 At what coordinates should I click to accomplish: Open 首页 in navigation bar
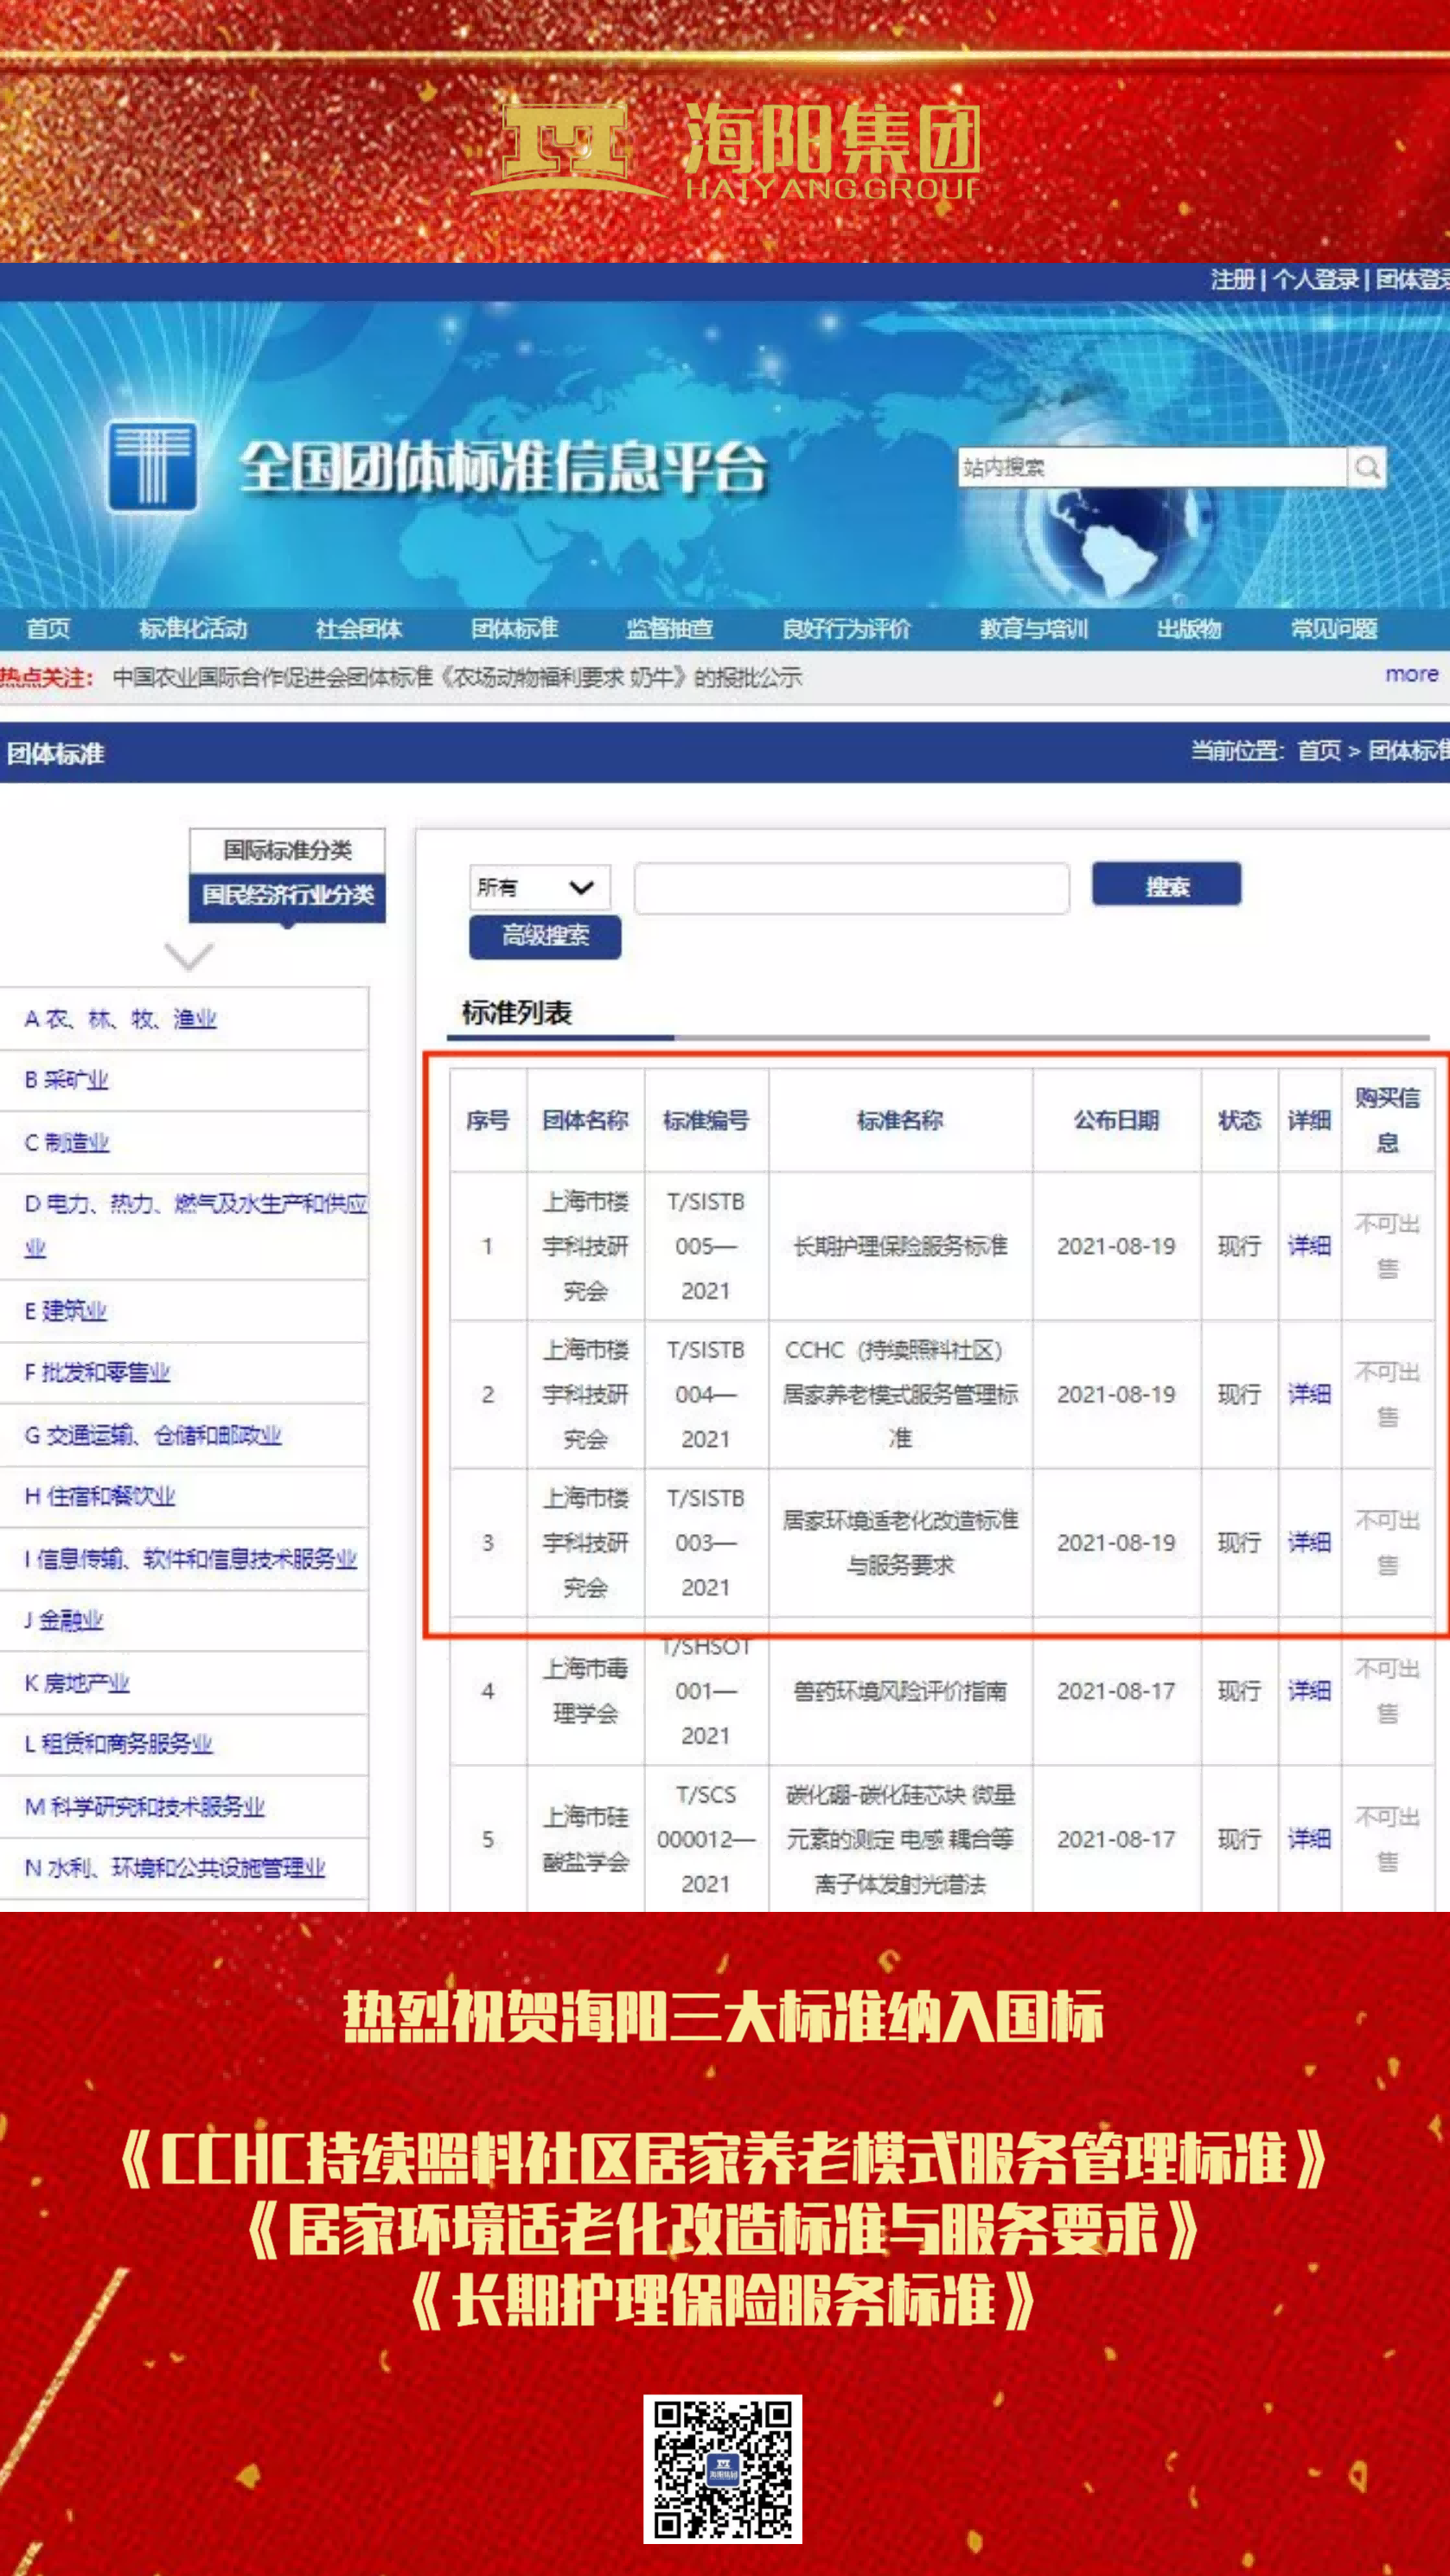(x=48, y=629)
